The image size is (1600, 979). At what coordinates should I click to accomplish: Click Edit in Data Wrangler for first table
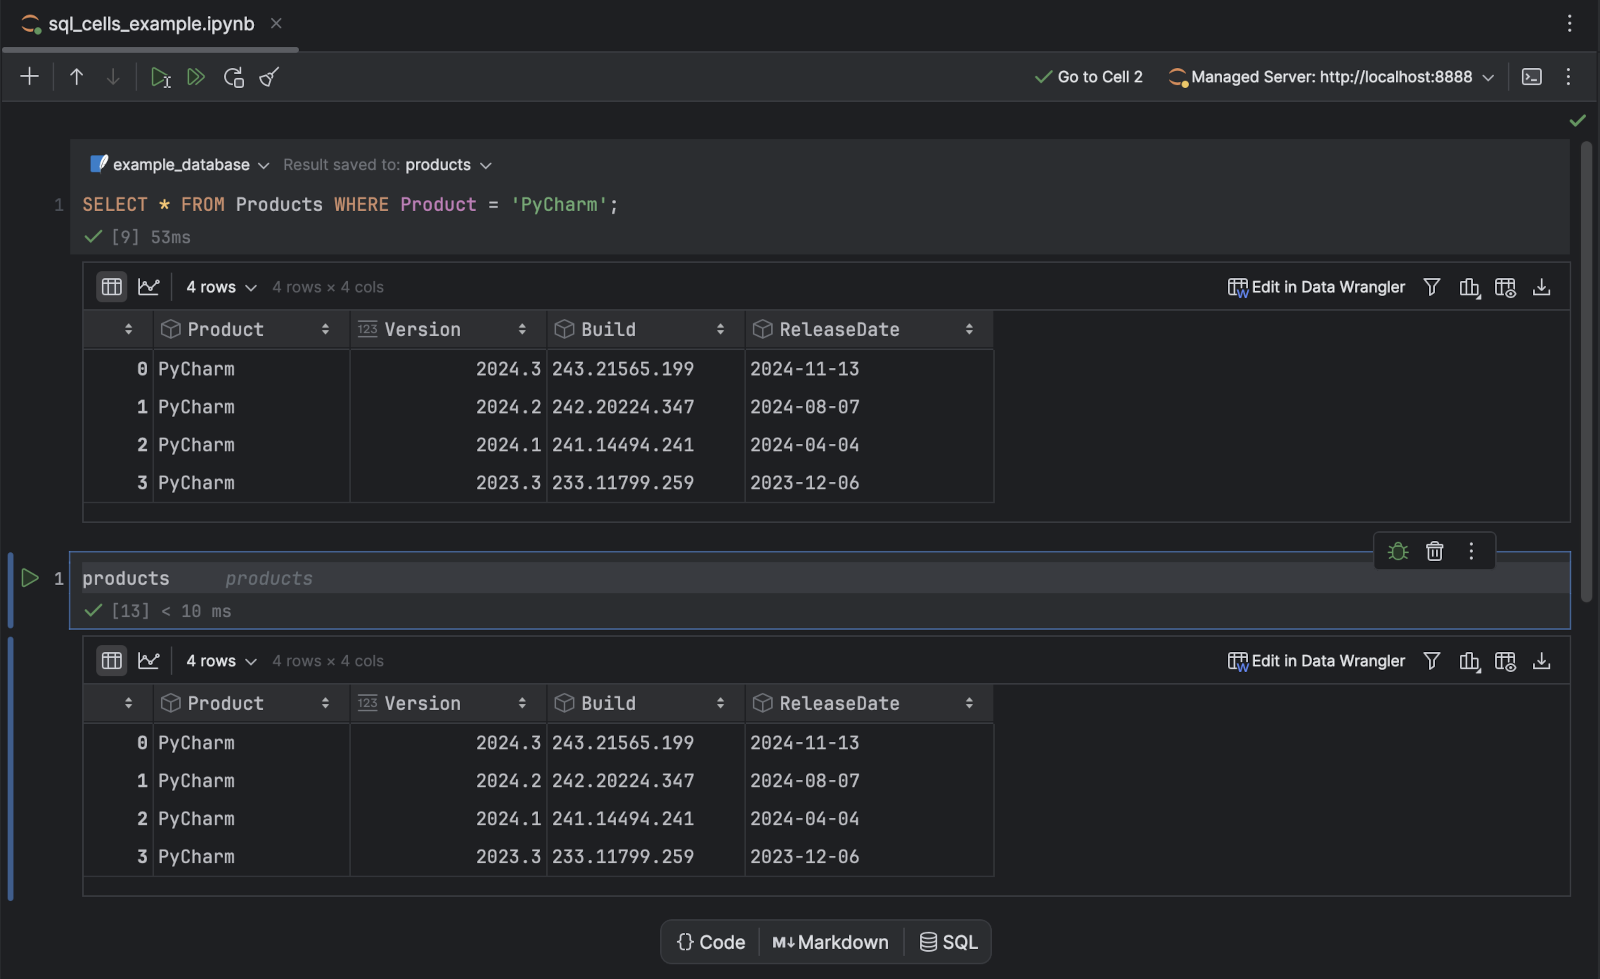click(x=1316, y=287)
